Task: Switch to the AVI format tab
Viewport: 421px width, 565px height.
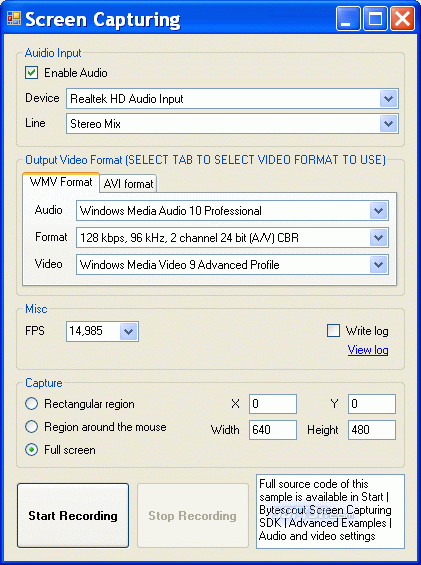Action: 128,184
